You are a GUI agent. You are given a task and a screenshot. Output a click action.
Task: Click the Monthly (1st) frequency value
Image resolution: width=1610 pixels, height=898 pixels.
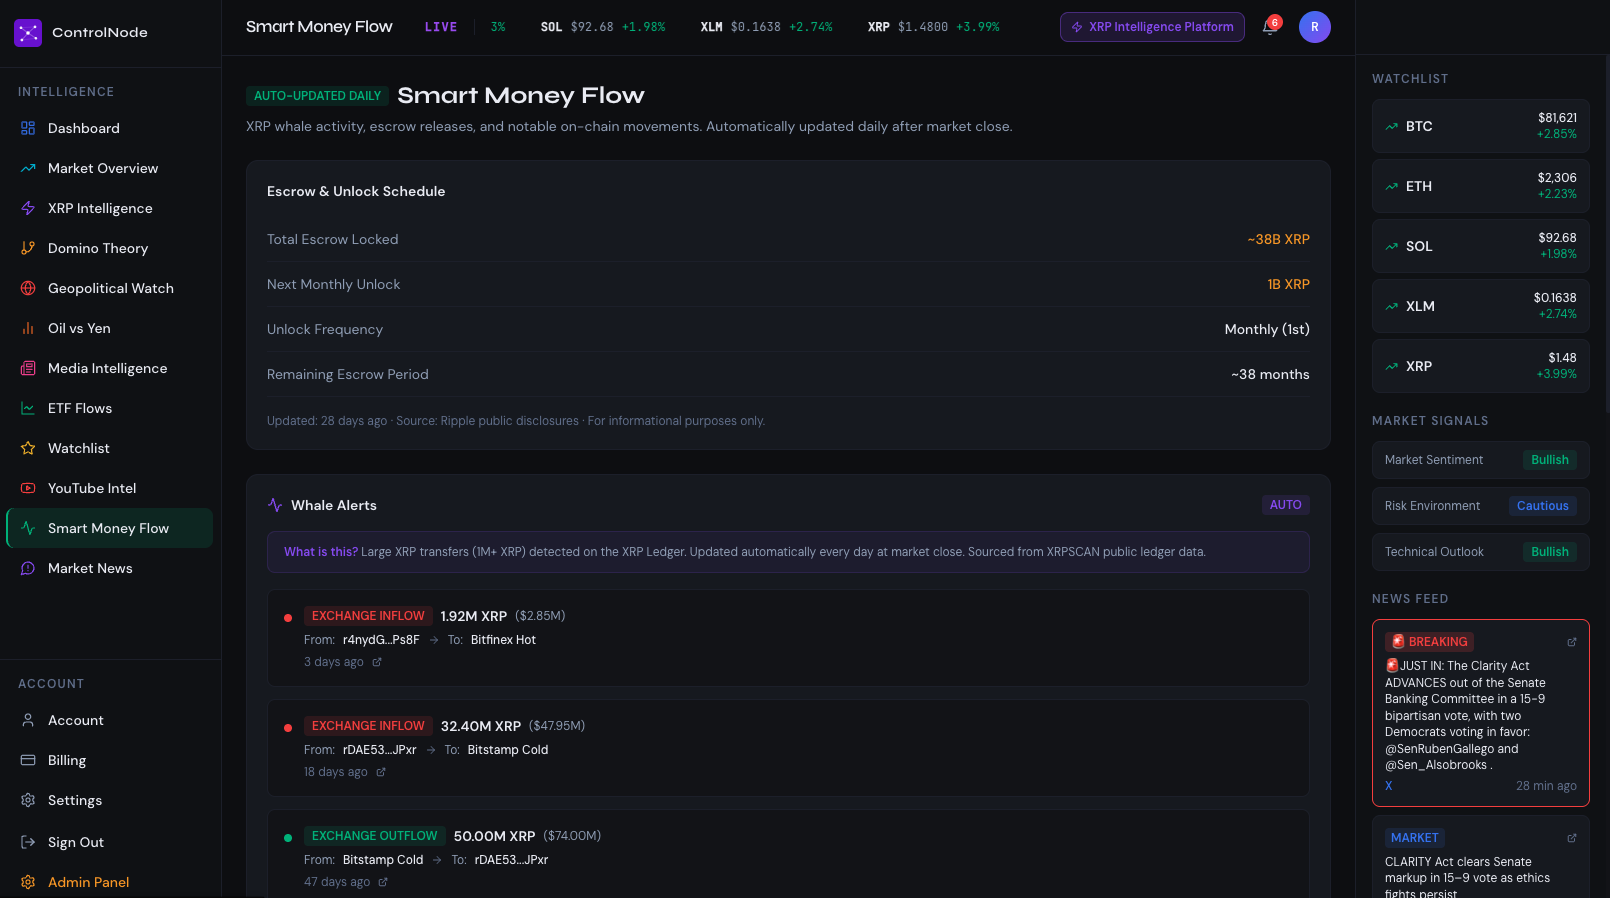click(1267, 329)
